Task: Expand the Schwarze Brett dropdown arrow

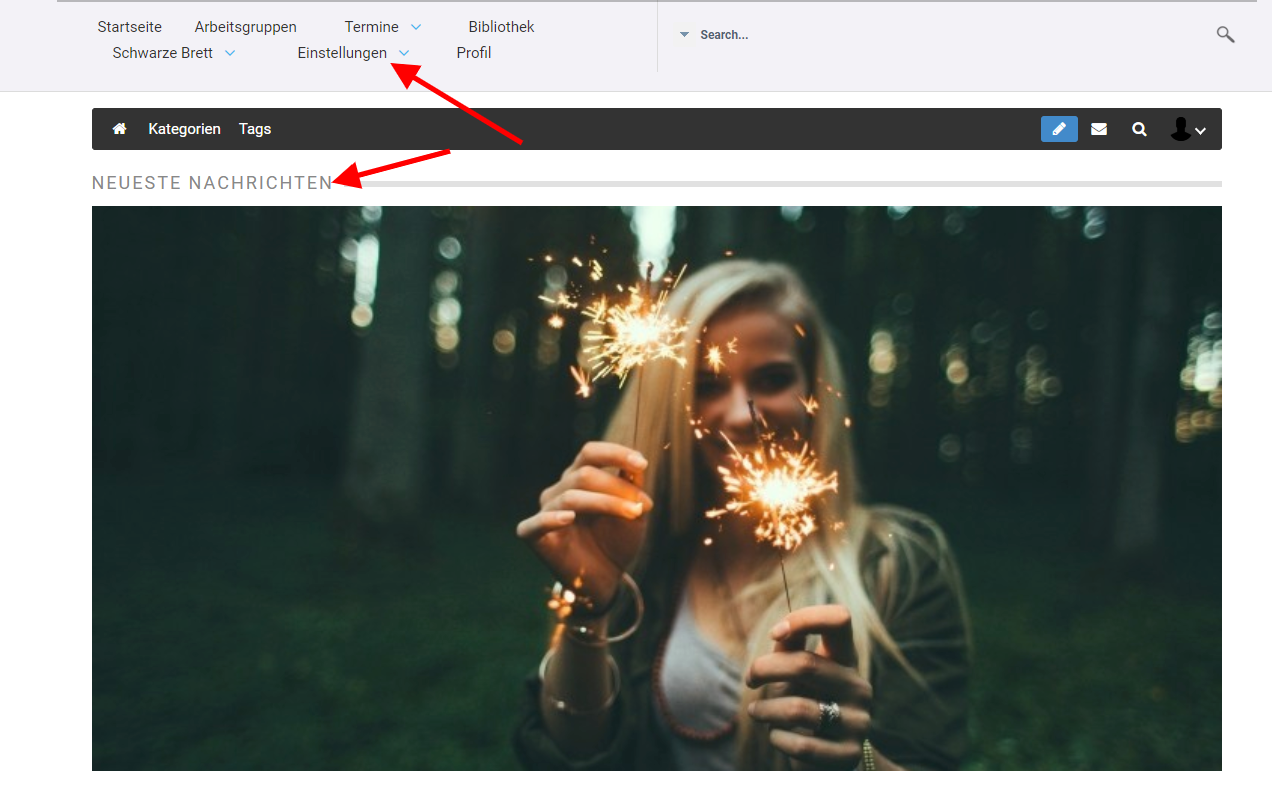Action: [x=230, y=53]
